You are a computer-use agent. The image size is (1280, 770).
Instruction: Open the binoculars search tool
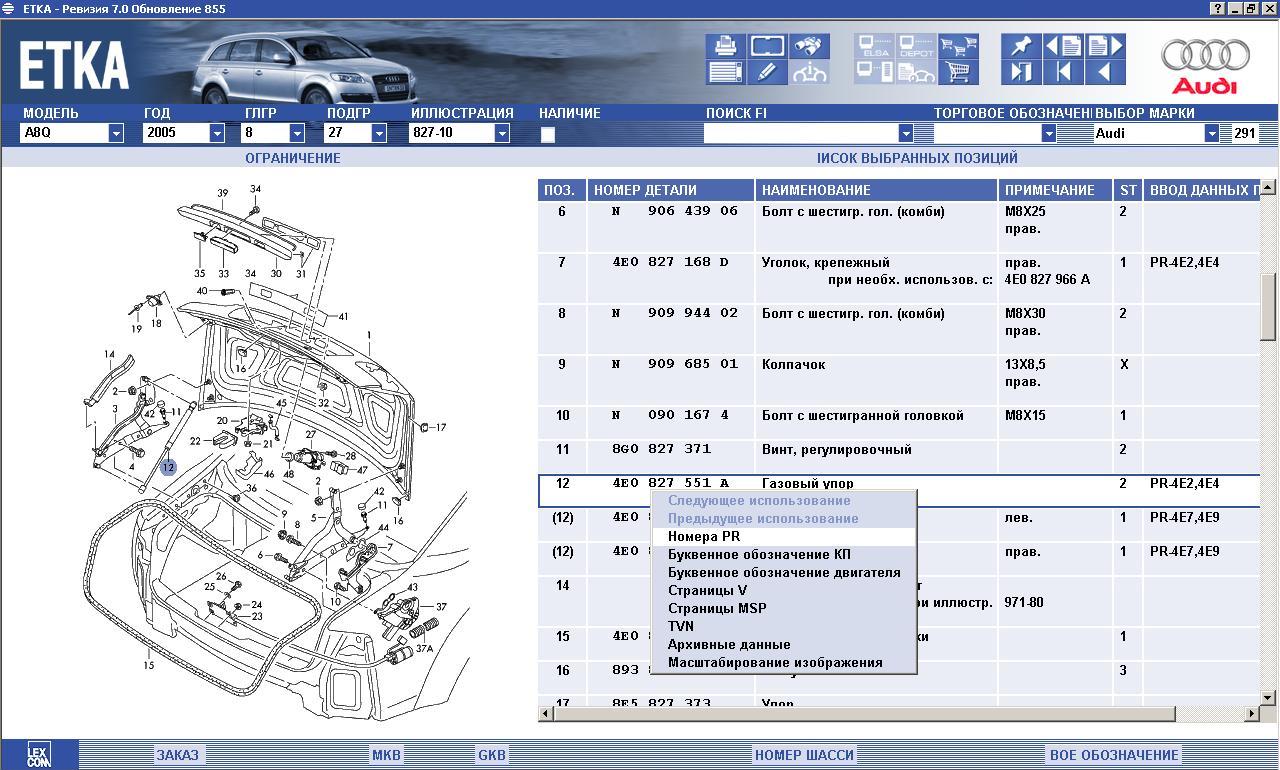click(x=809, y=46)
